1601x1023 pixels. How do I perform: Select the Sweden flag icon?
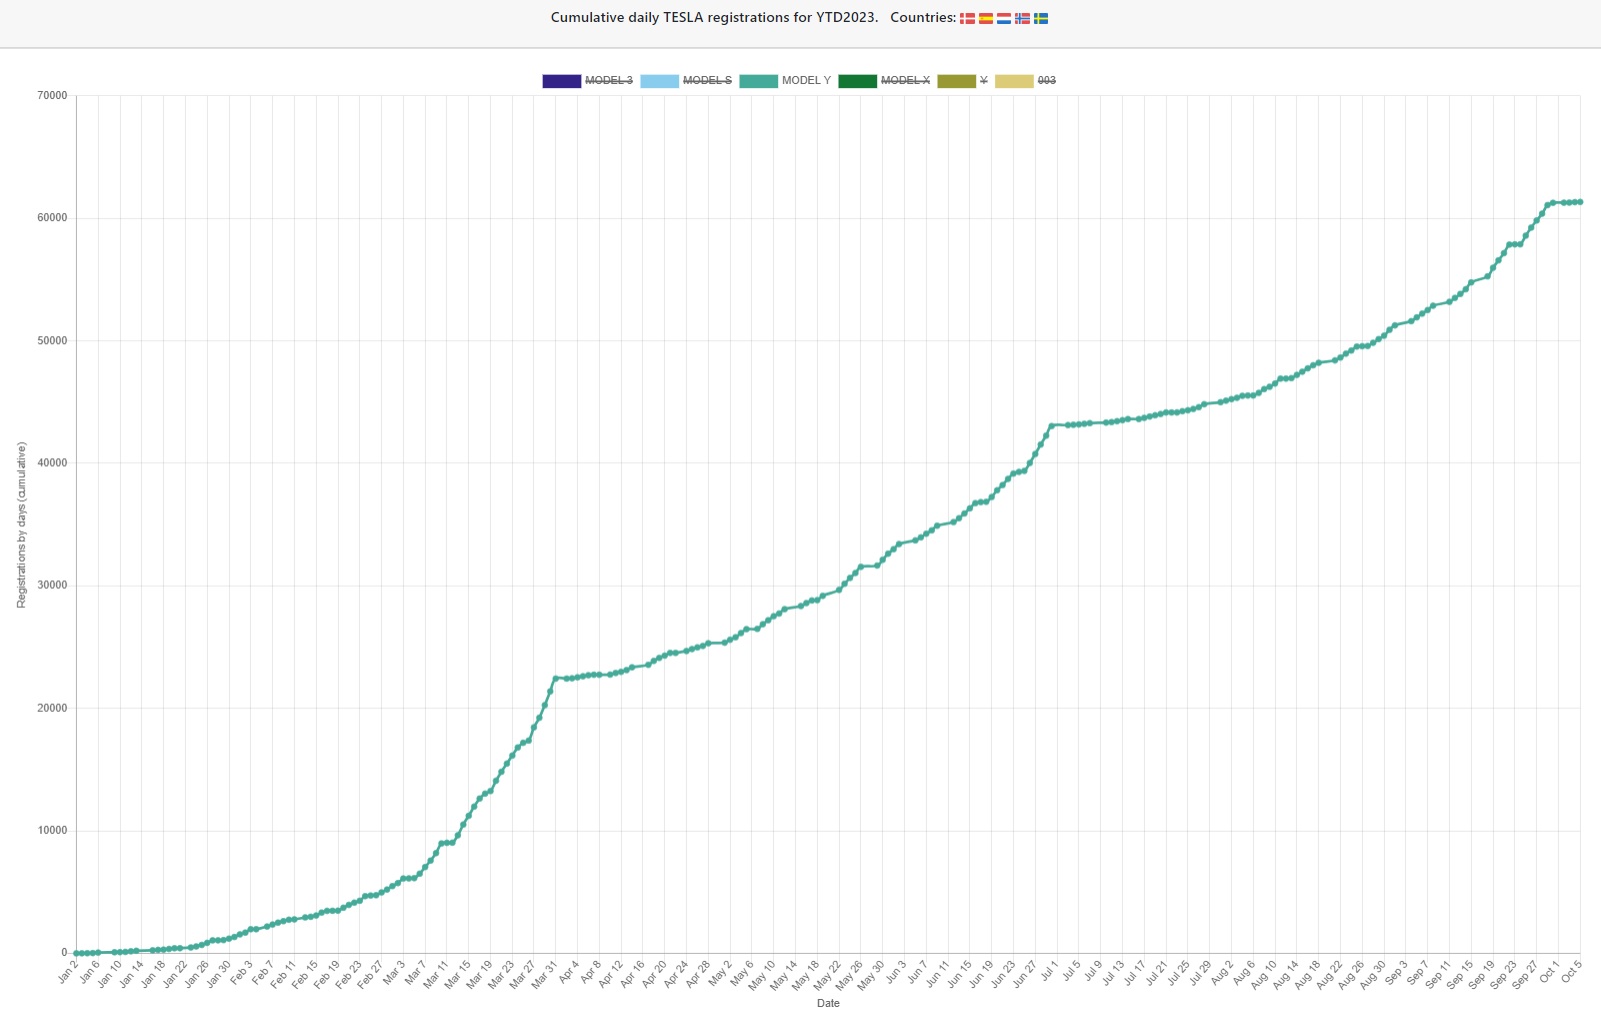pos(1041,18)
